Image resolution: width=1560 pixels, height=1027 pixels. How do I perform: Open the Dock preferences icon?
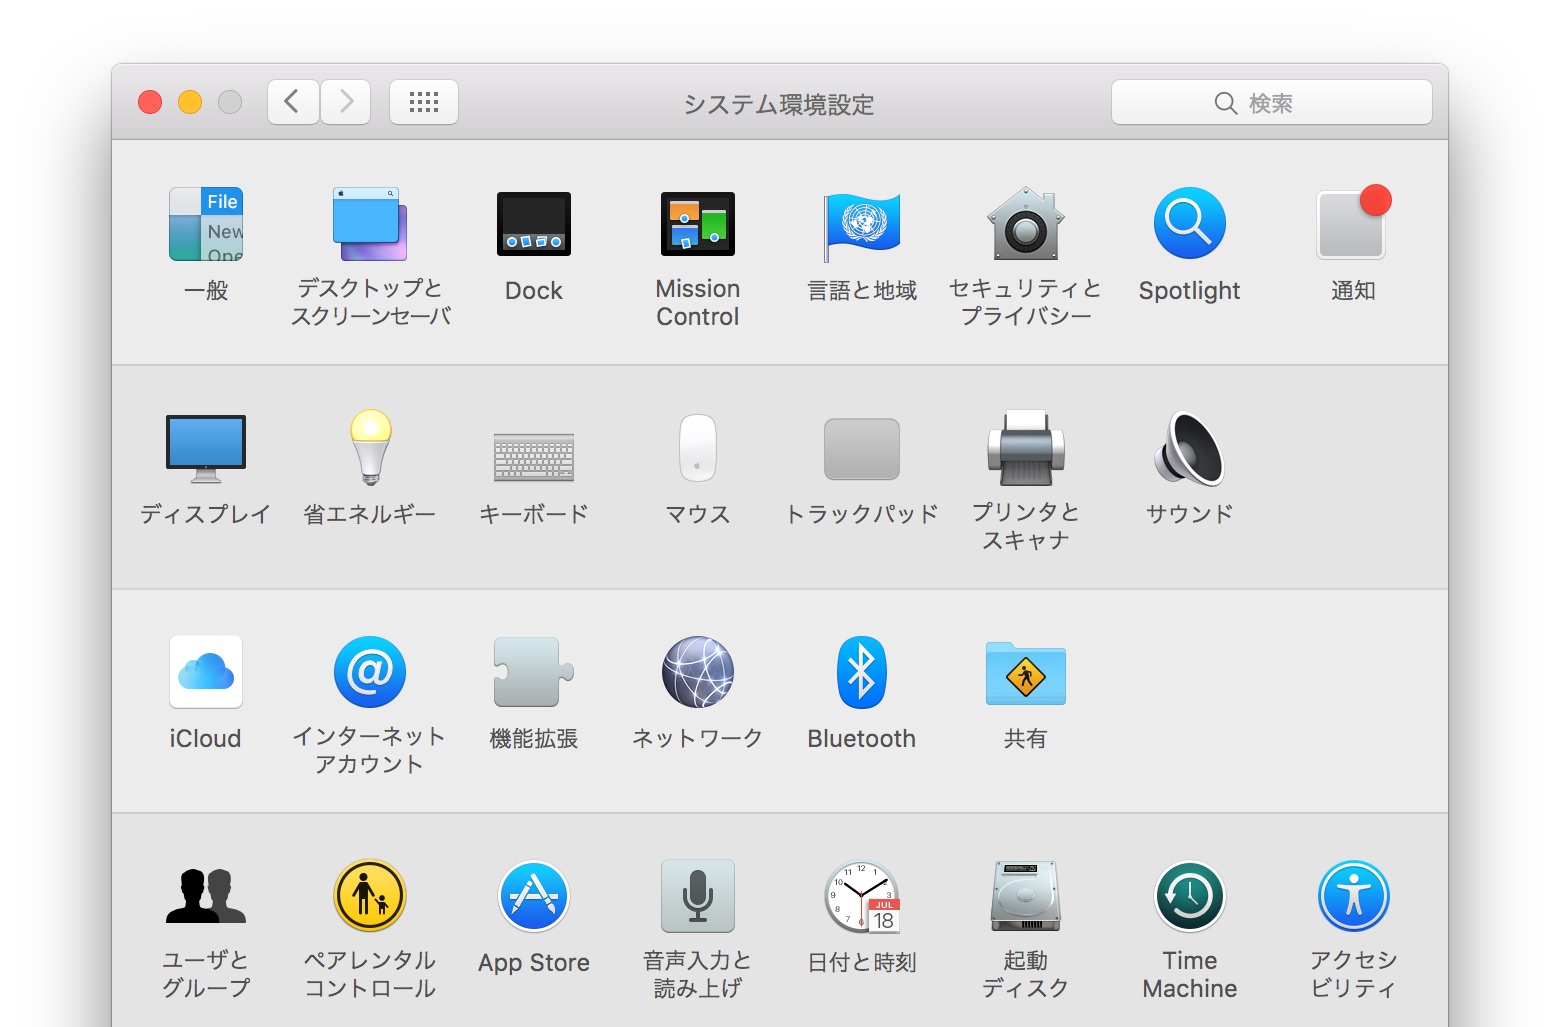click(534, 224)
